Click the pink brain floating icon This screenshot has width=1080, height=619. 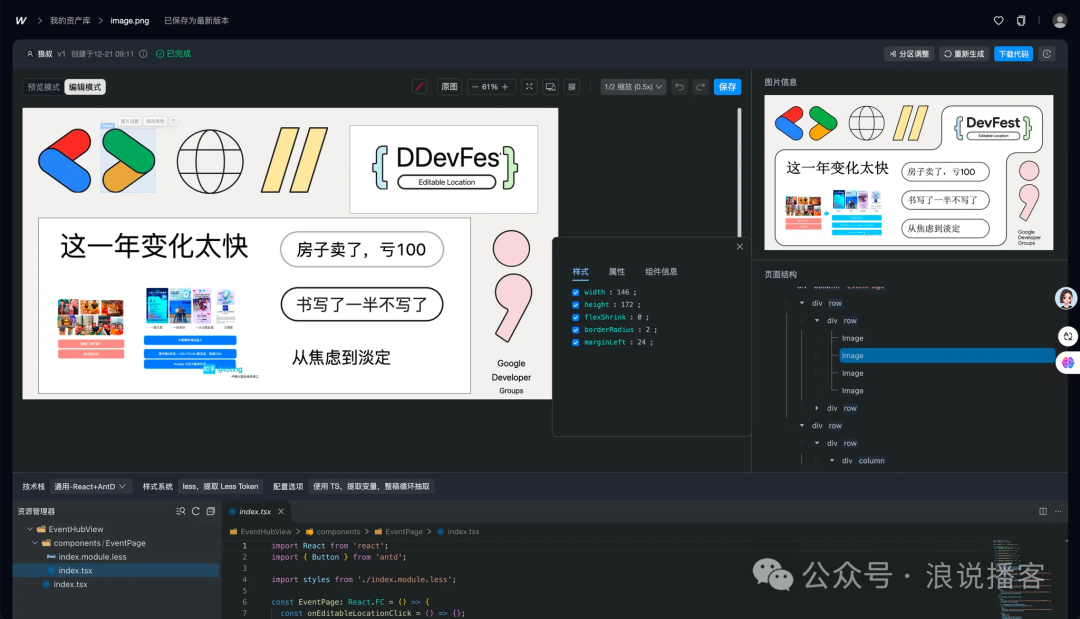click(1068, 362)
